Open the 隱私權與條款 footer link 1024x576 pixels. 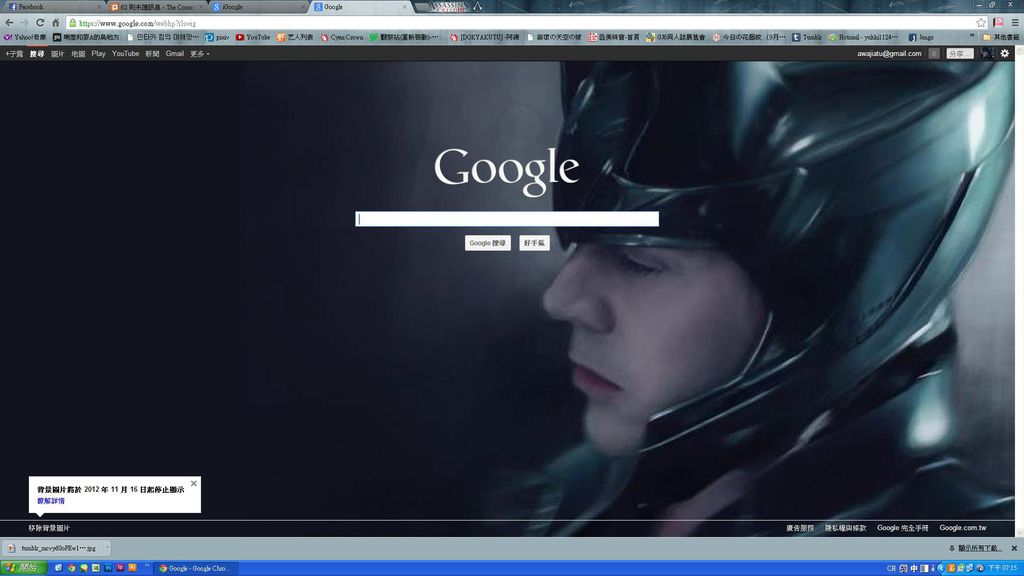tap(845, 528)
